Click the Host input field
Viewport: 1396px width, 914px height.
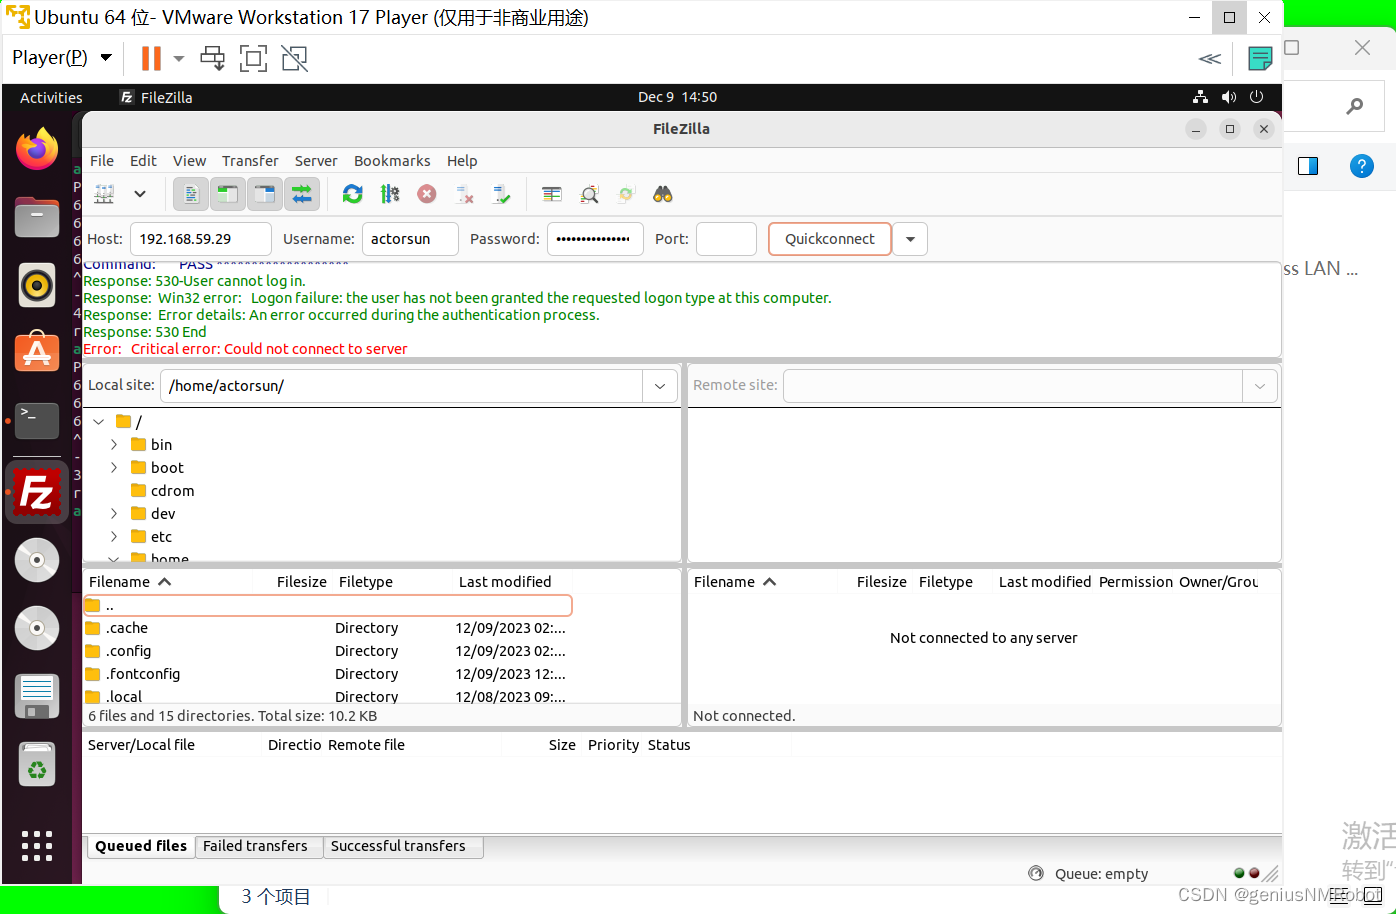(201, 239)
